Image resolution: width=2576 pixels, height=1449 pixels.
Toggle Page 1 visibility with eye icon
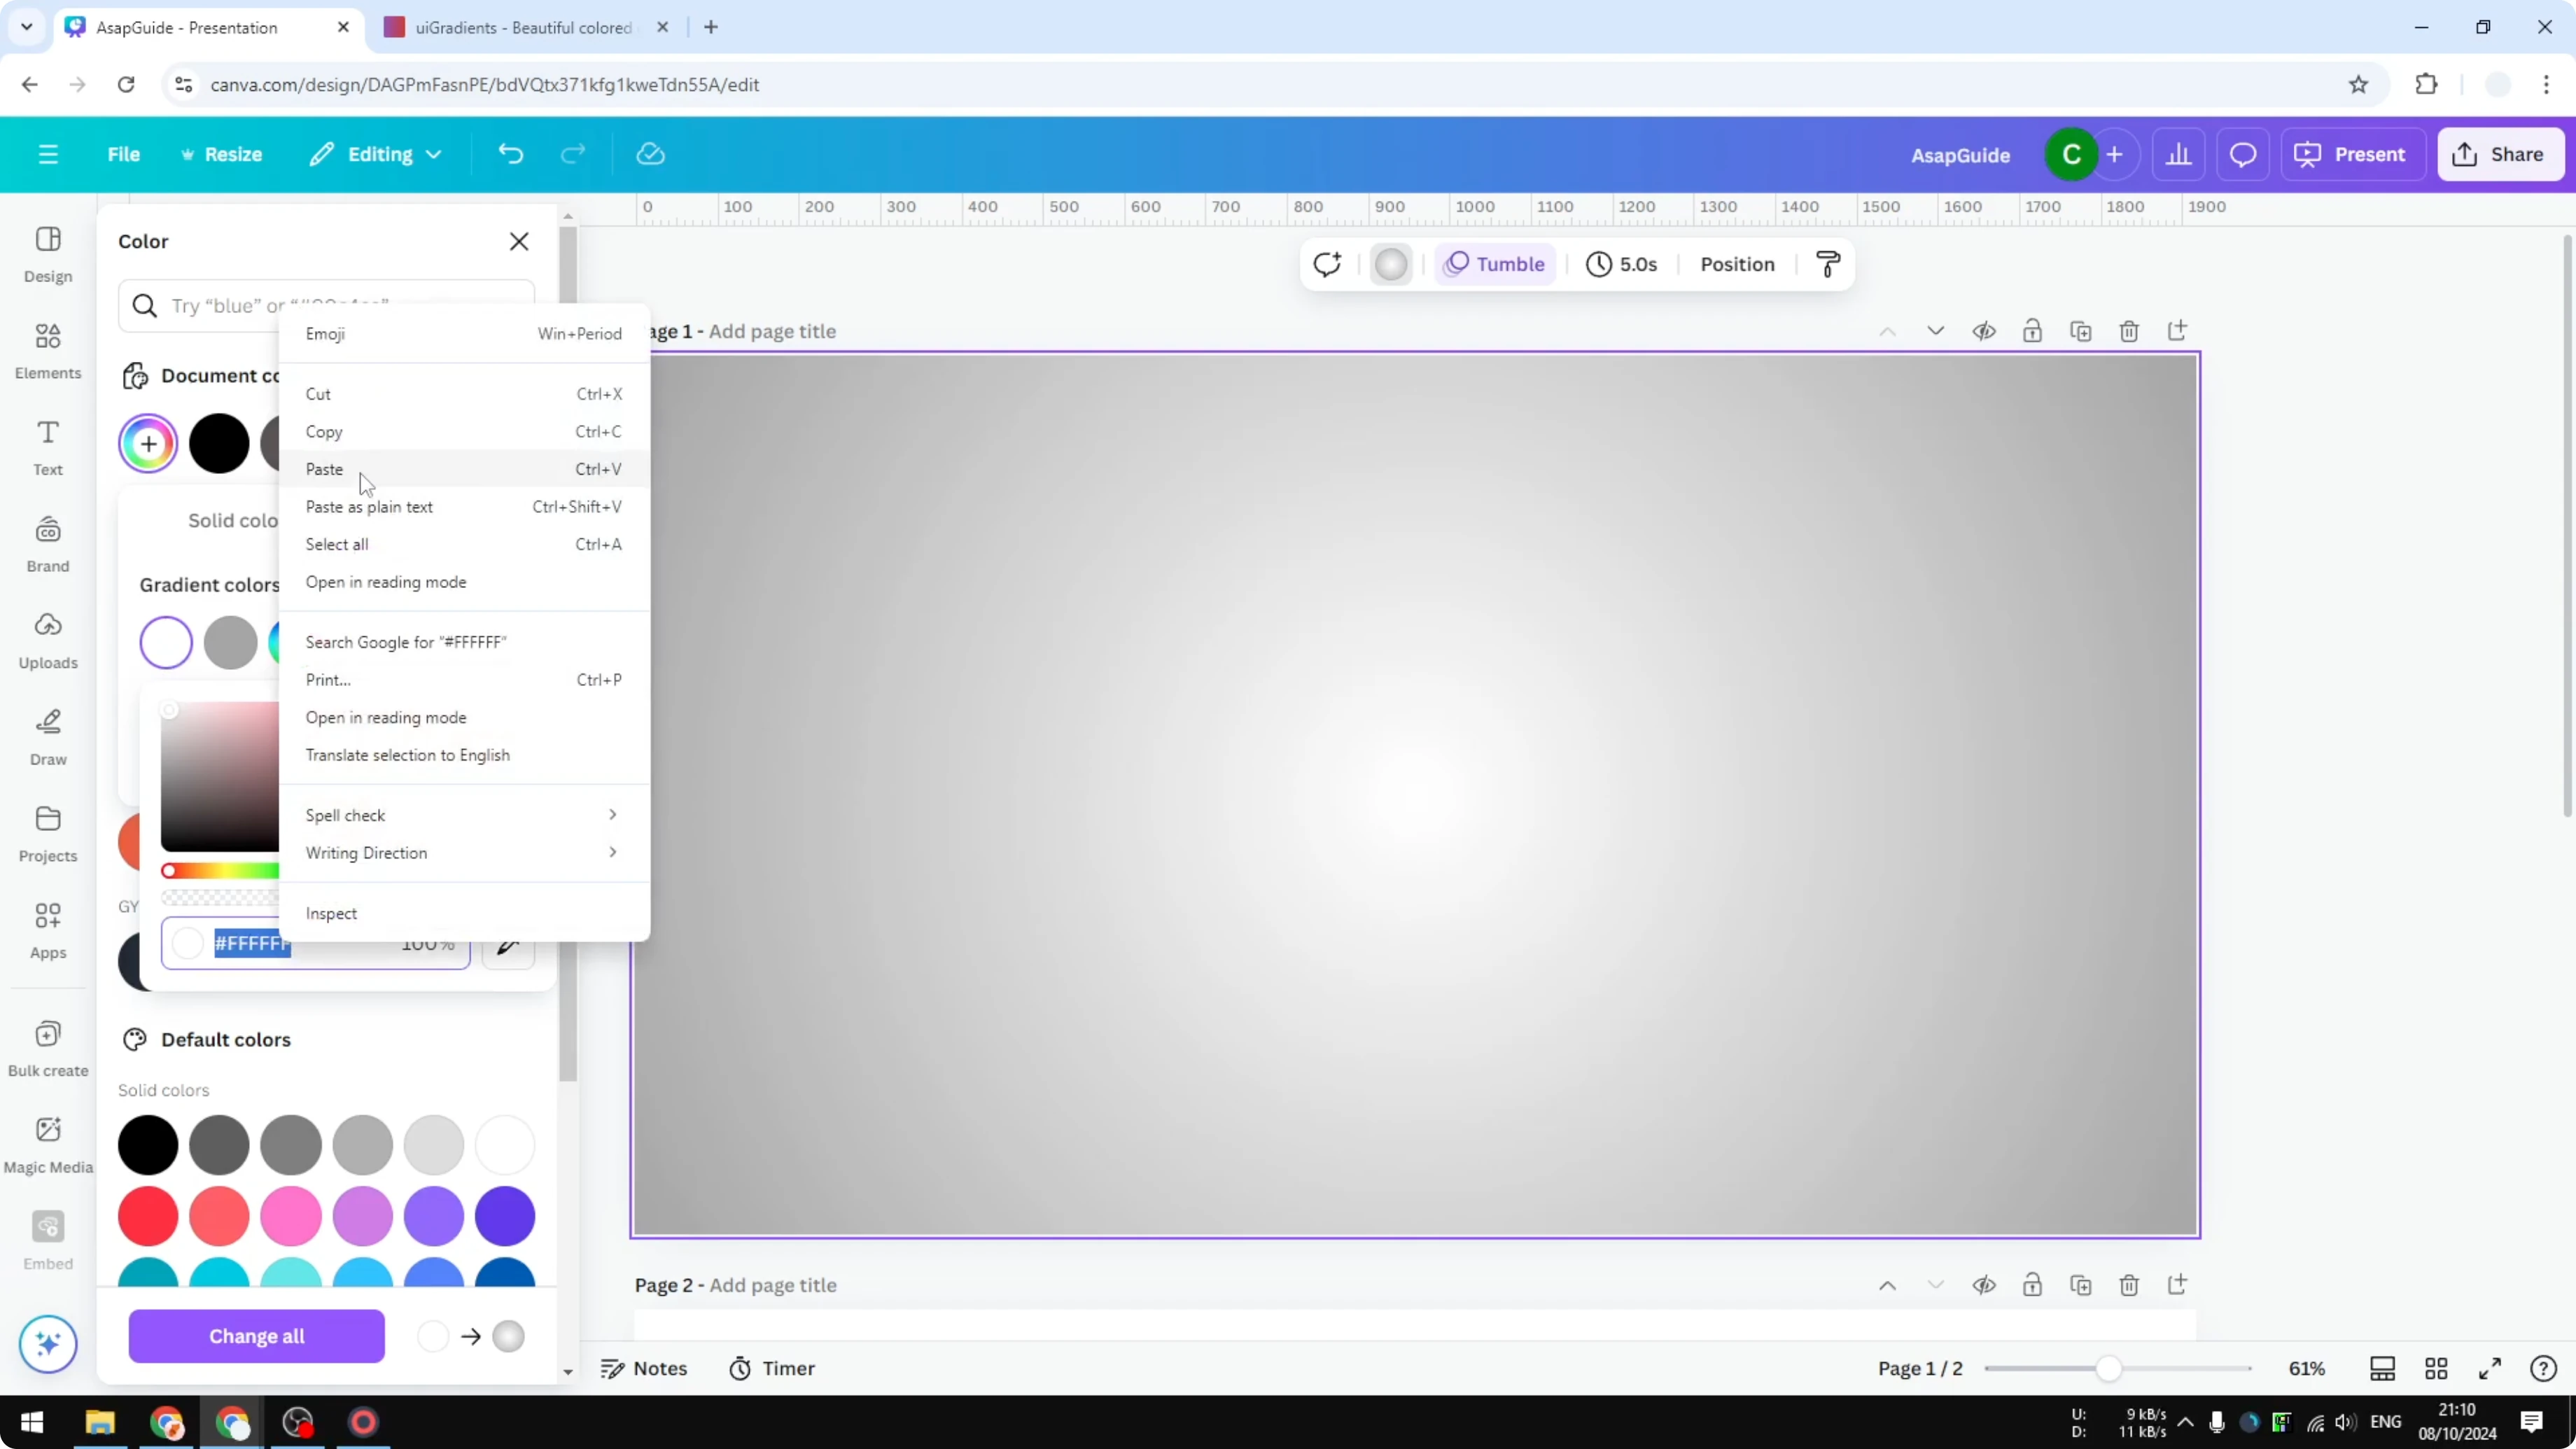click(1985, 331)
